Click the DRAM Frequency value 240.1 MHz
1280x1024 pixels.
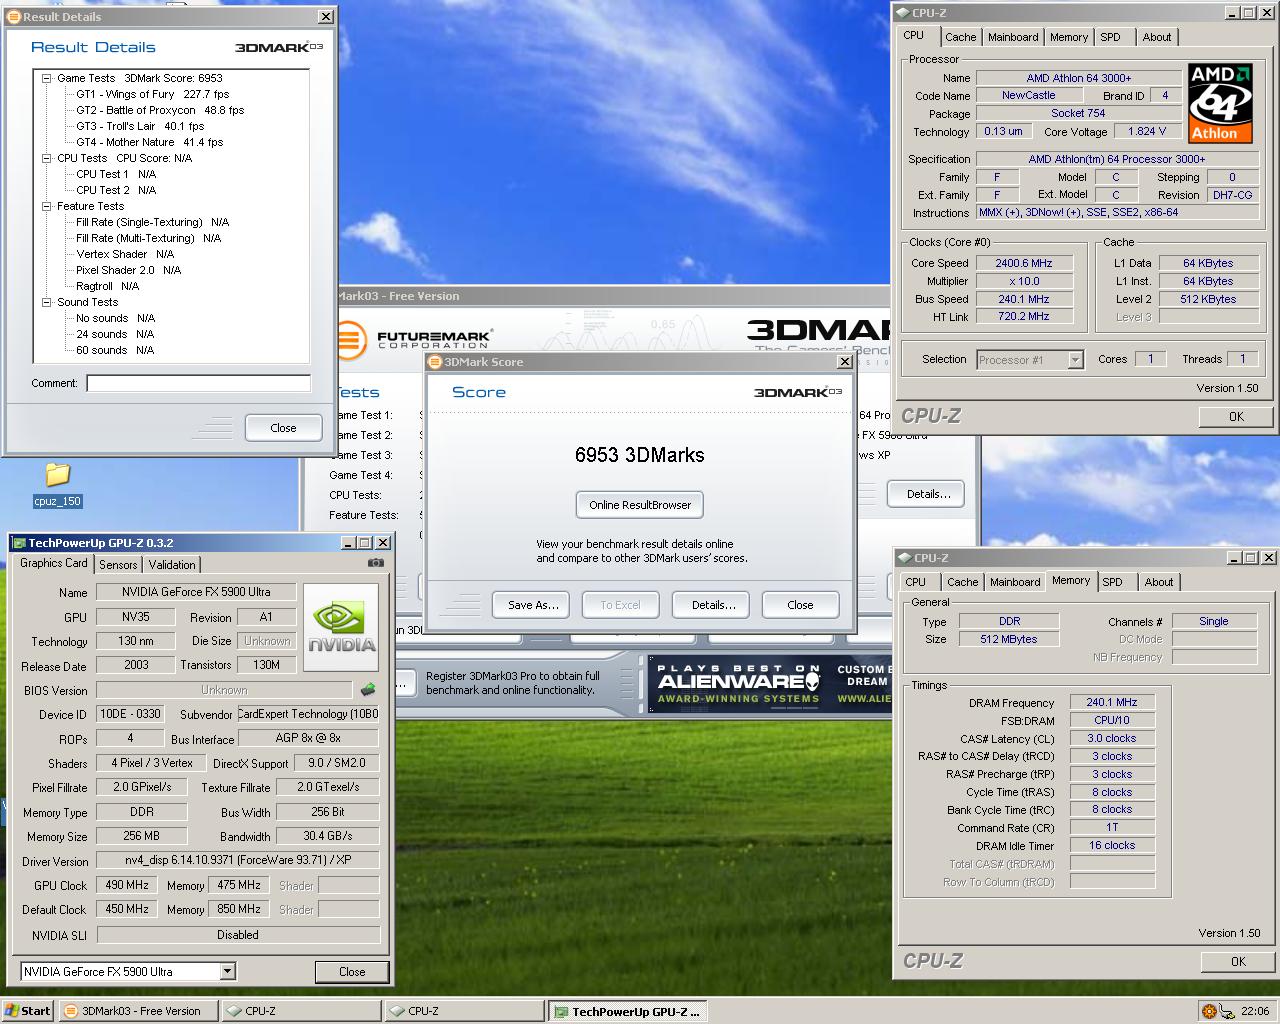tap(1112, 702)
